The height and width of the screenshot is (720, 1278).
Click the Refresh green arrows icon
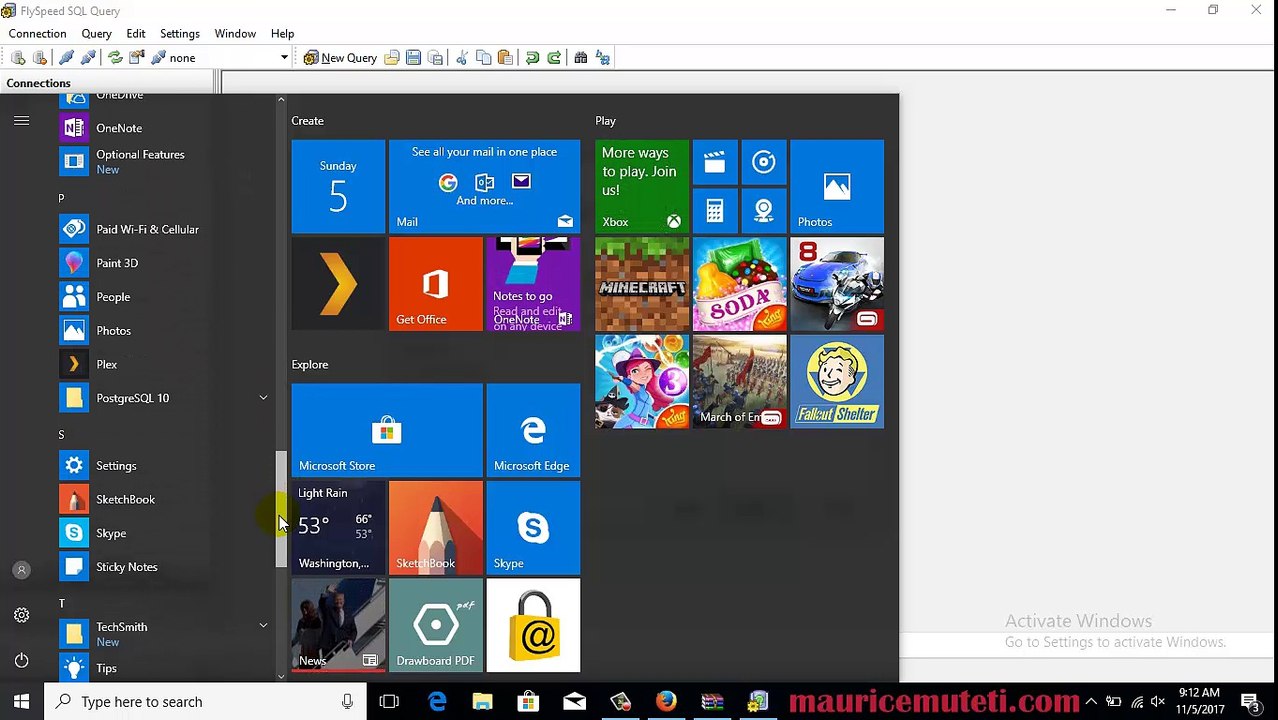(115, 58)
